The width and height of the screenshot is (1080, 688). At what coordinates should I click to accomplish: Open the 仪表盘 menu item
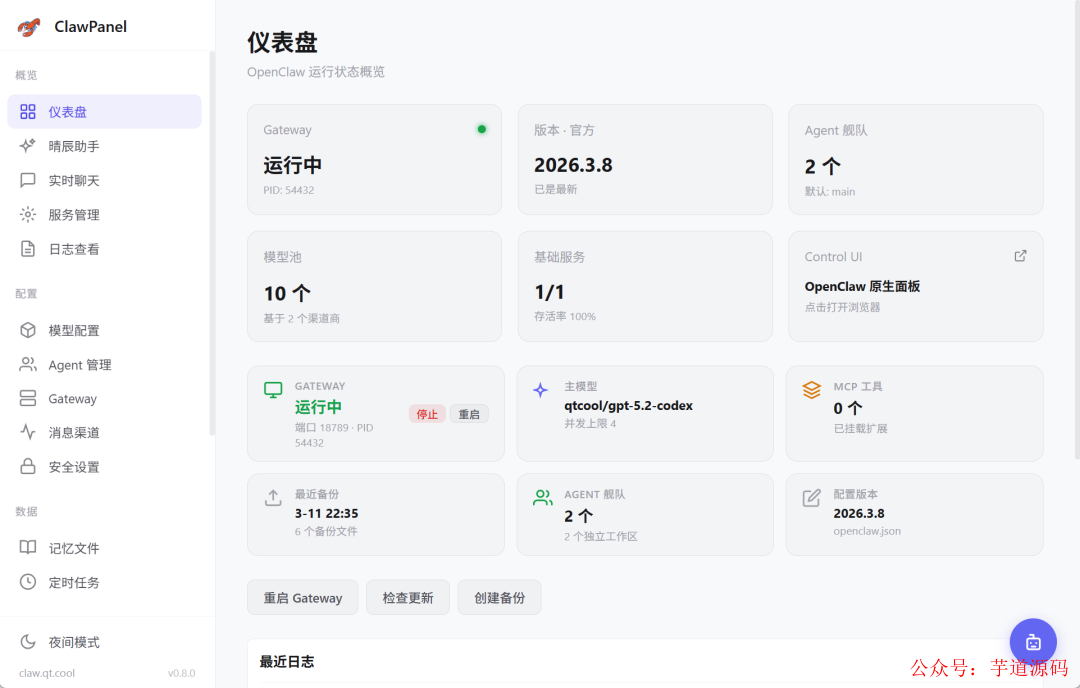105,112
